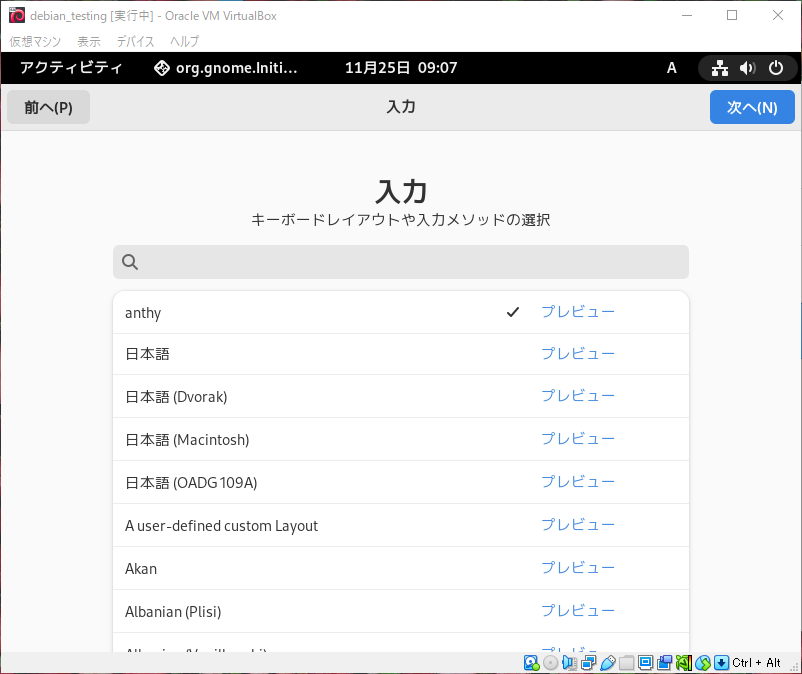
Task: Click the magnifier icon in the search box
Action: coord(130,262)
